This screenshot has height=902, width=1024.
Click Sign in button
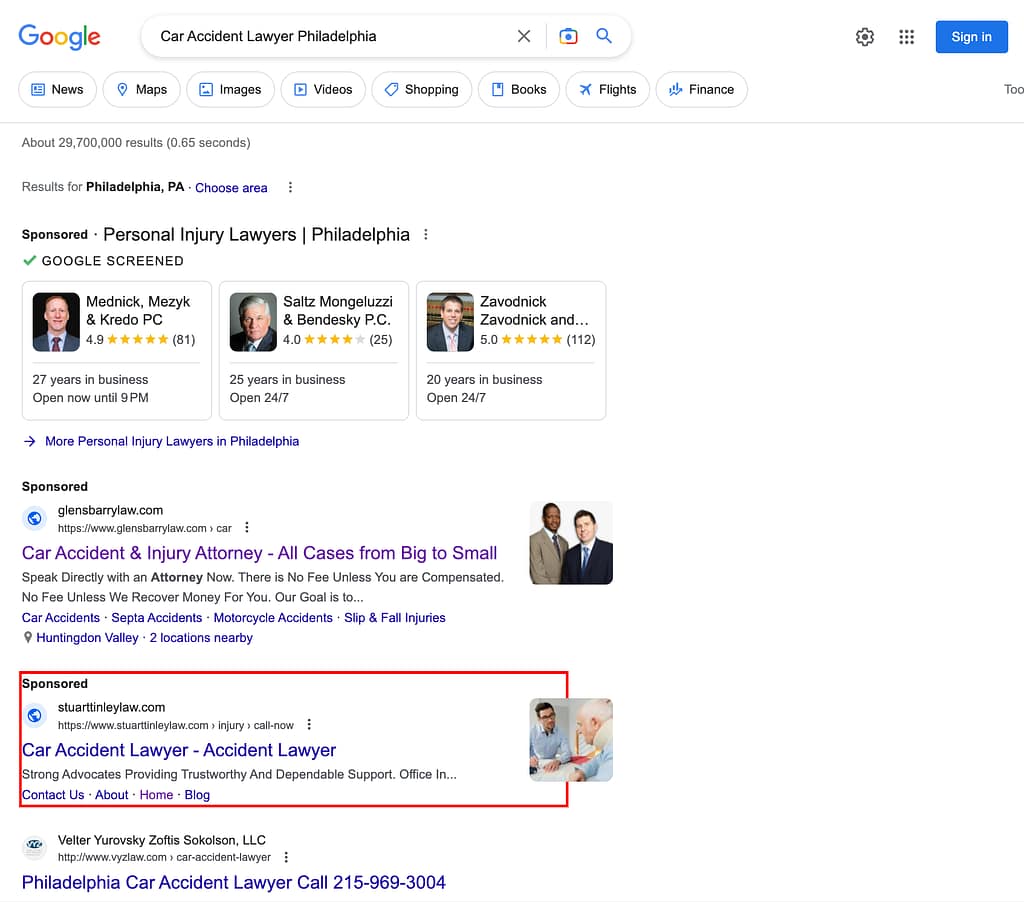[x=971, y=37]
